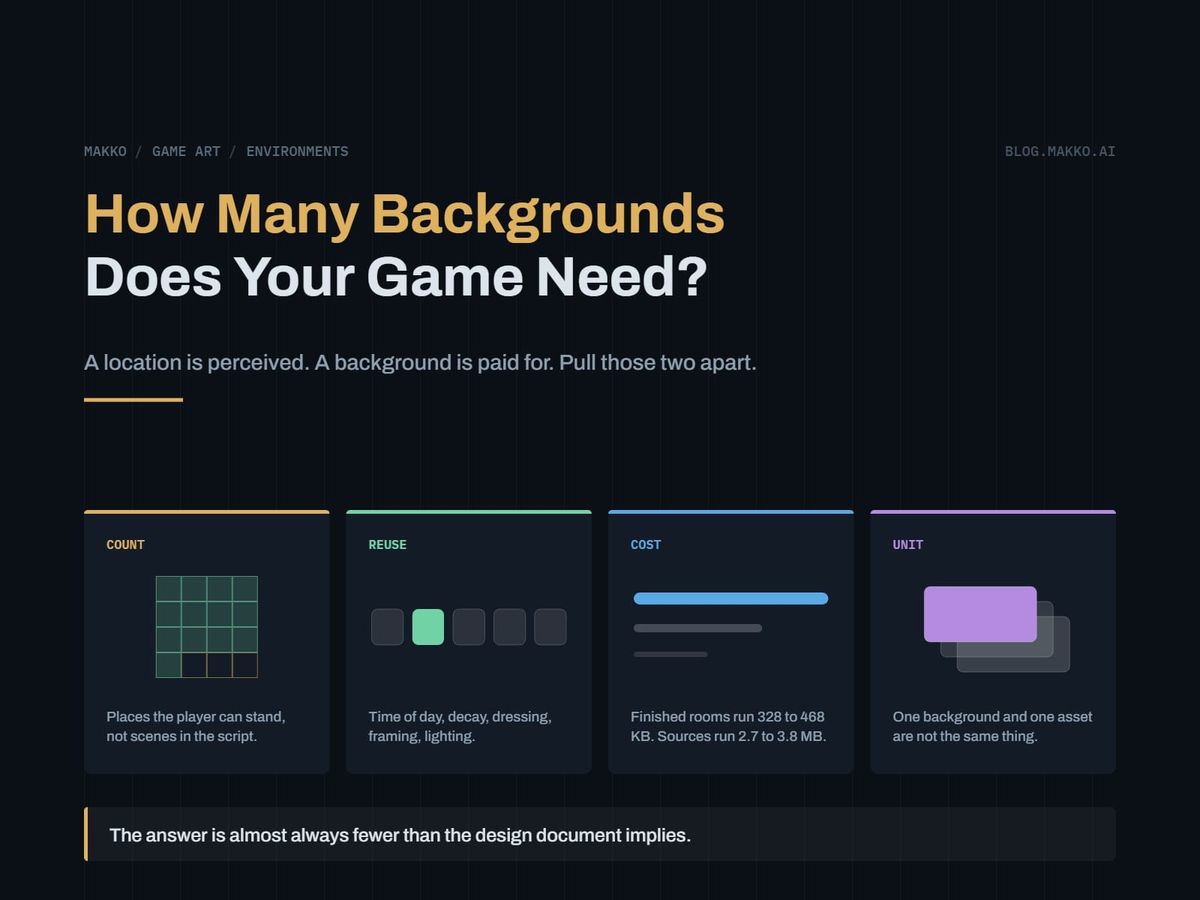
Task: Click the COUNT card label
Action: coord(126,545)
